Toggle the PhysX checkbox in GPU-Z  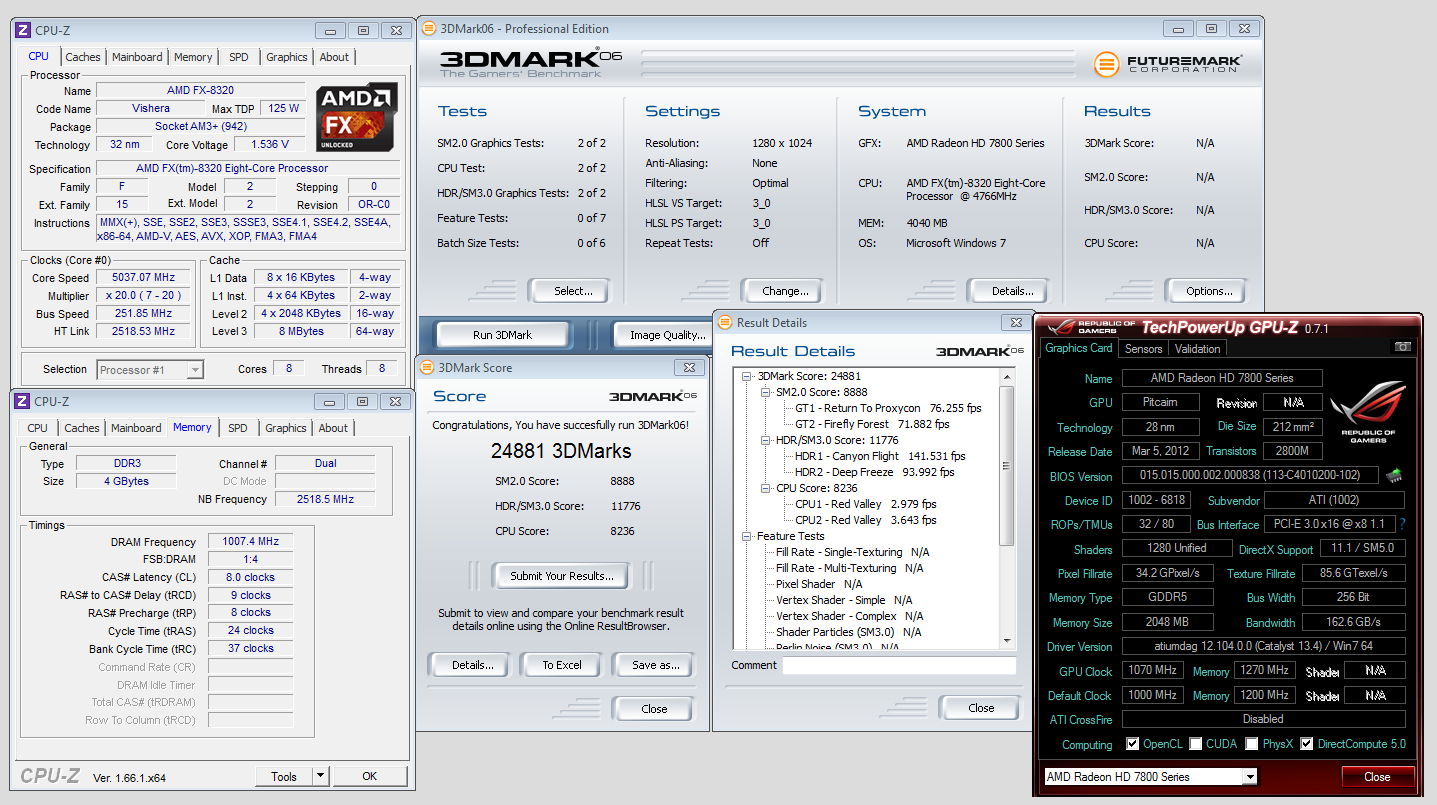click(x=1251, y=744)
